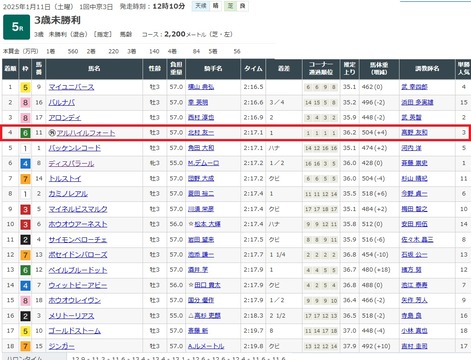471x360 pixels.
Task: Open trainer link 杉山晴紀
Action: coord(414,179)
